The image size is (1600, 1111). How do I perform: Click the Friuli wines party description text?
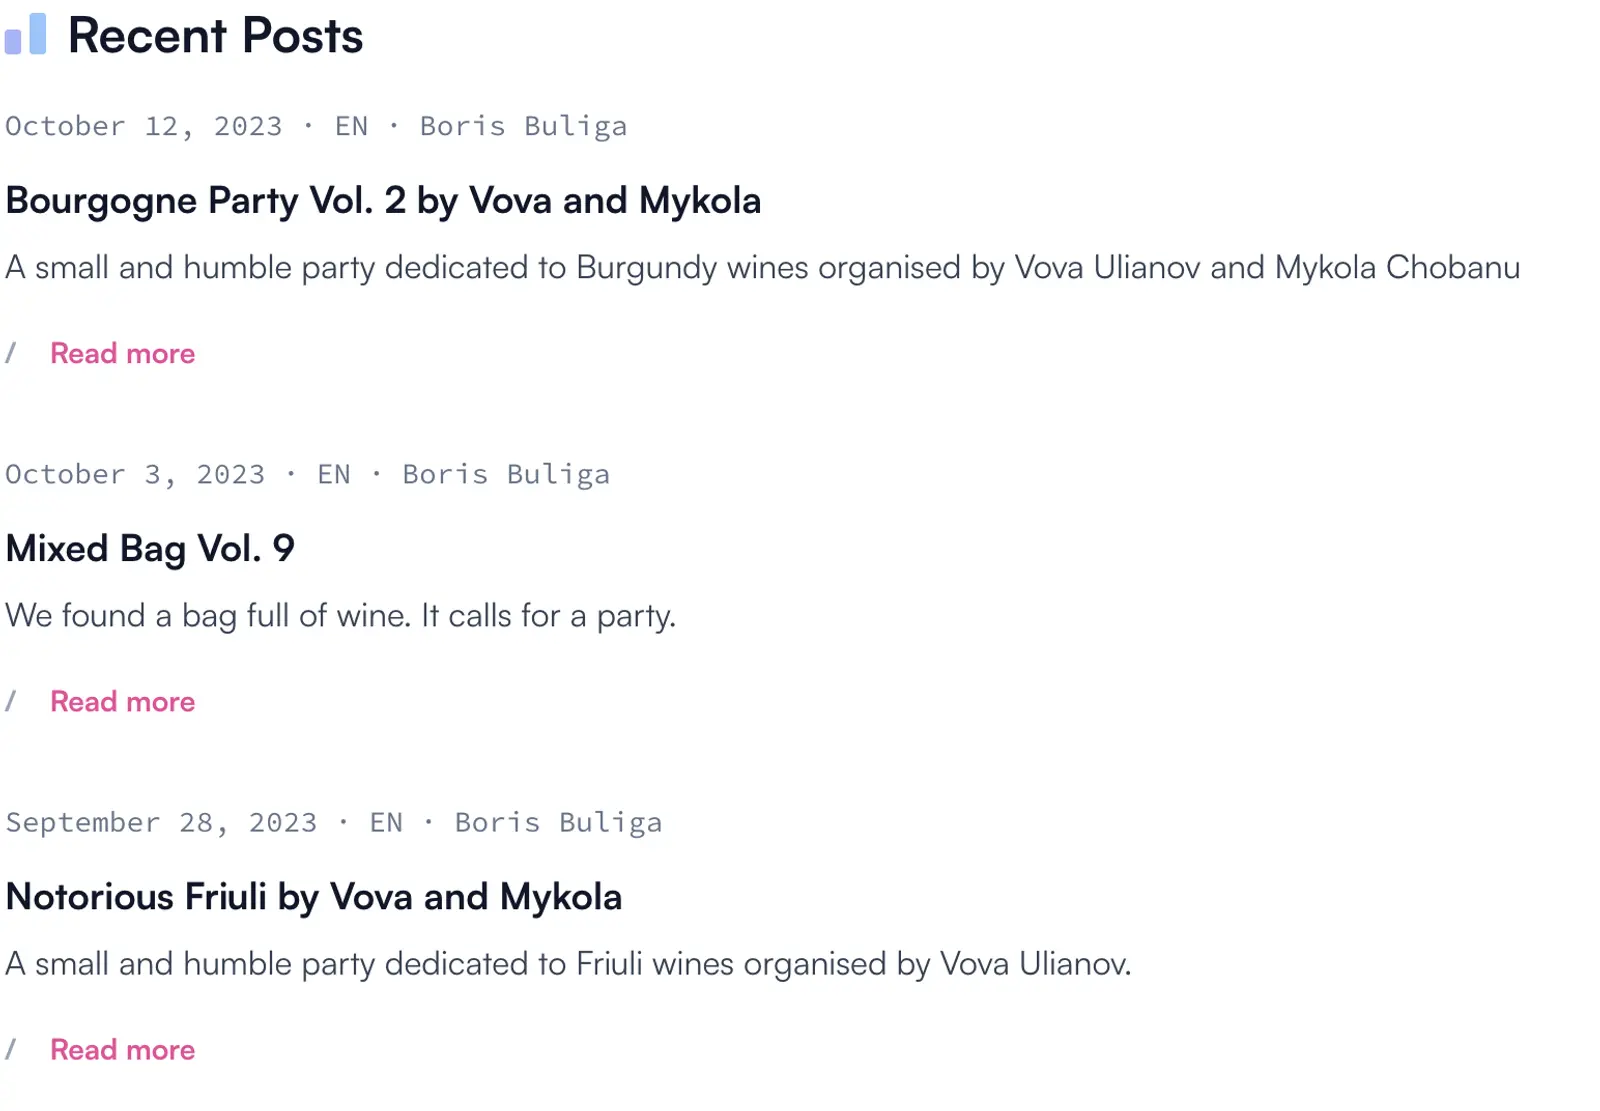click(x=568, y=964)
